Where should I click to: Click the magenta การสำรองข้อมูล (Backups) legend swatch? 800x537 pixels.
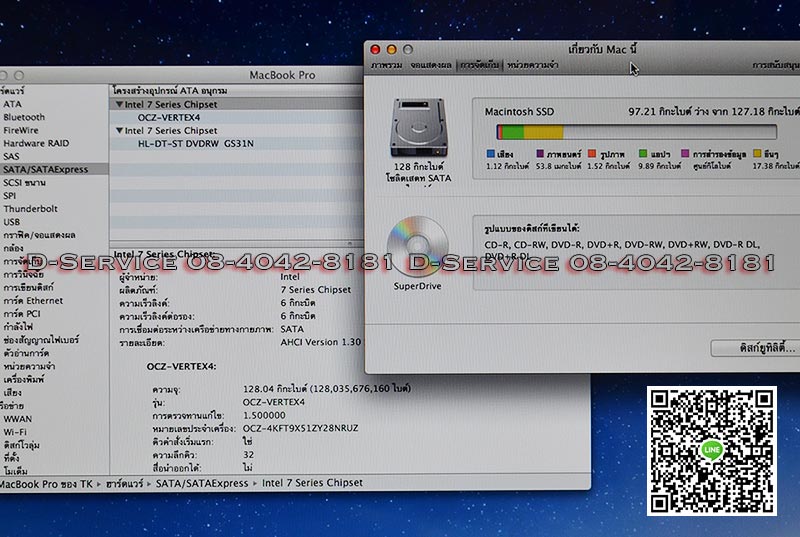(x=685, y=154)
